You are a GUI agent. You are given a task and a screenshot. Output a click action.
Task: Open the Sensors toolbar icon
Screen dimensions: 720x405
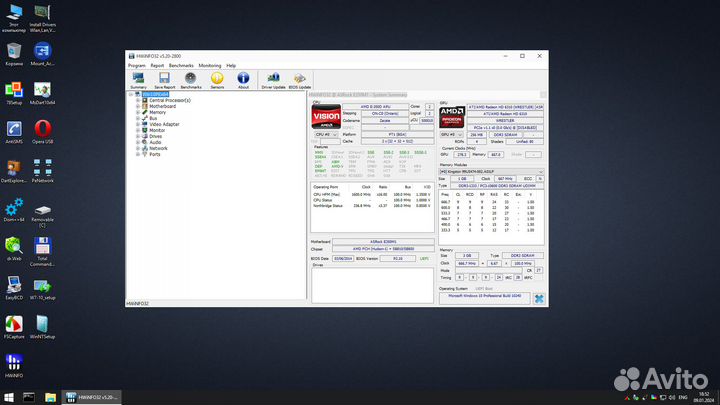point(217,80)
